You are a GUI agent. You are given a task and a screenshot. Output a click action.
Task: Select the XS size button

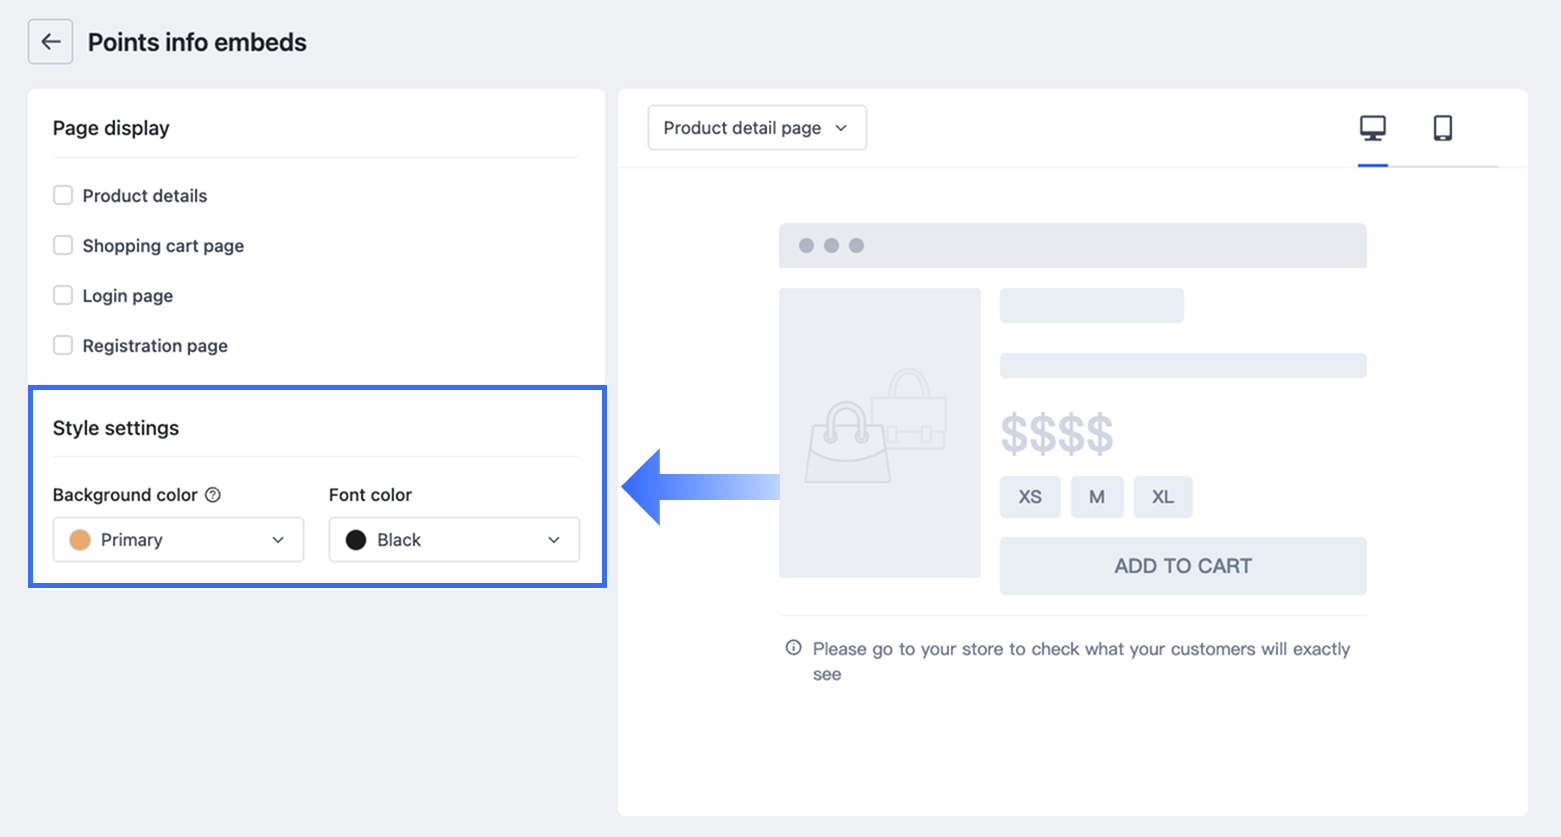tap(1030, 497)
